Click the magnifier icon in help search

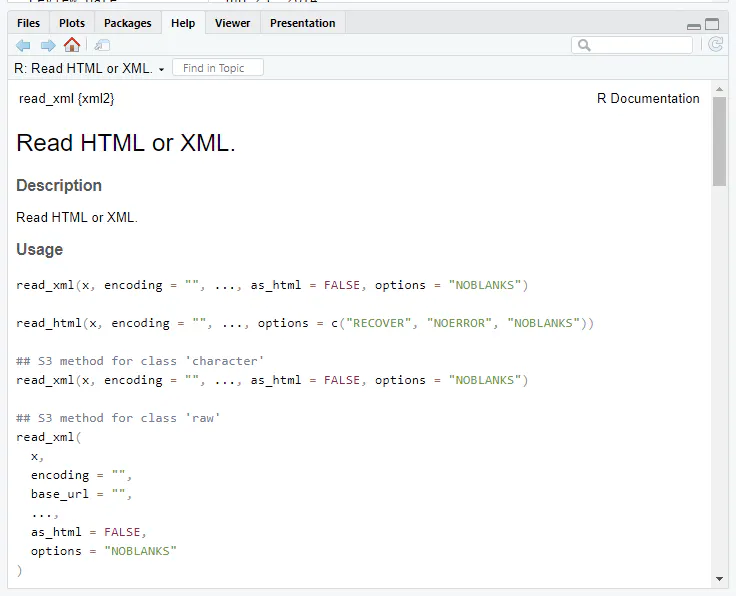coord(584,45)
